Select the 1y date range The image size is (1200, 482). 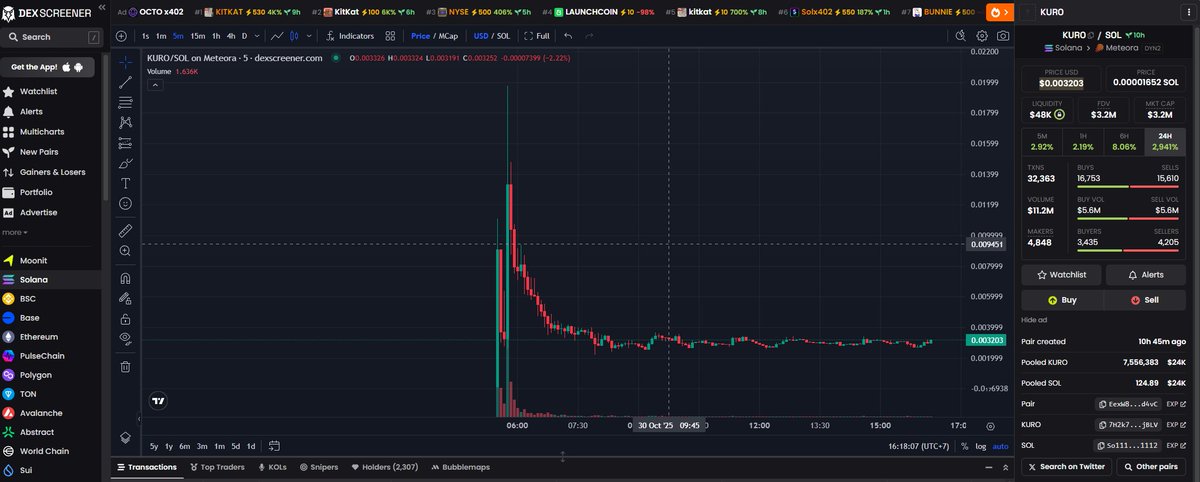click(169, 446)
